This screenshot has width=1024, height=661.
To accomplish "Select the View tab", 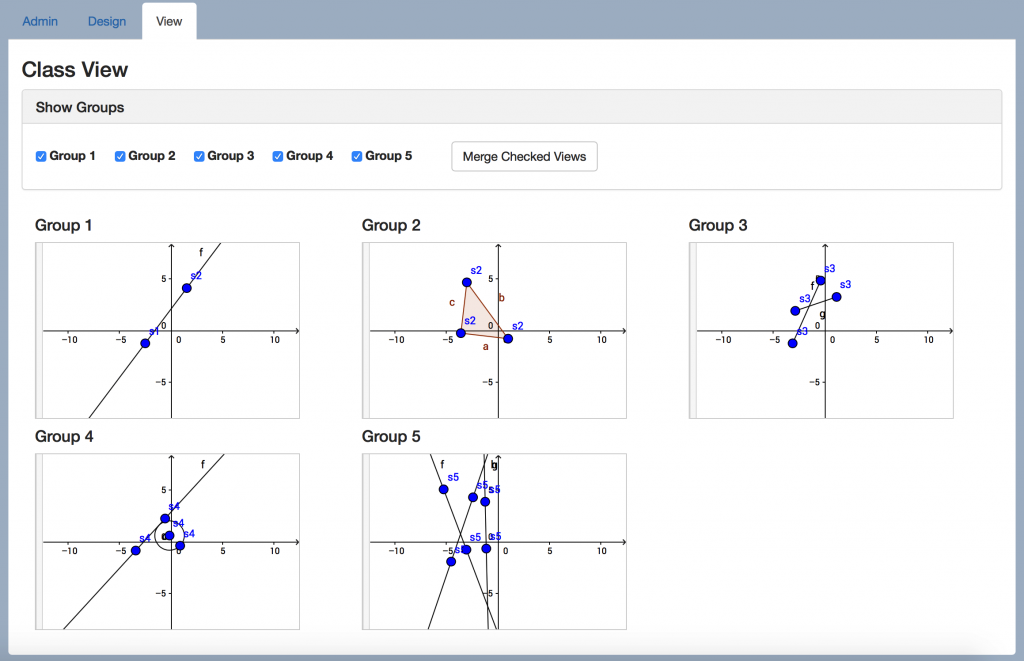I will pos(168,21).
